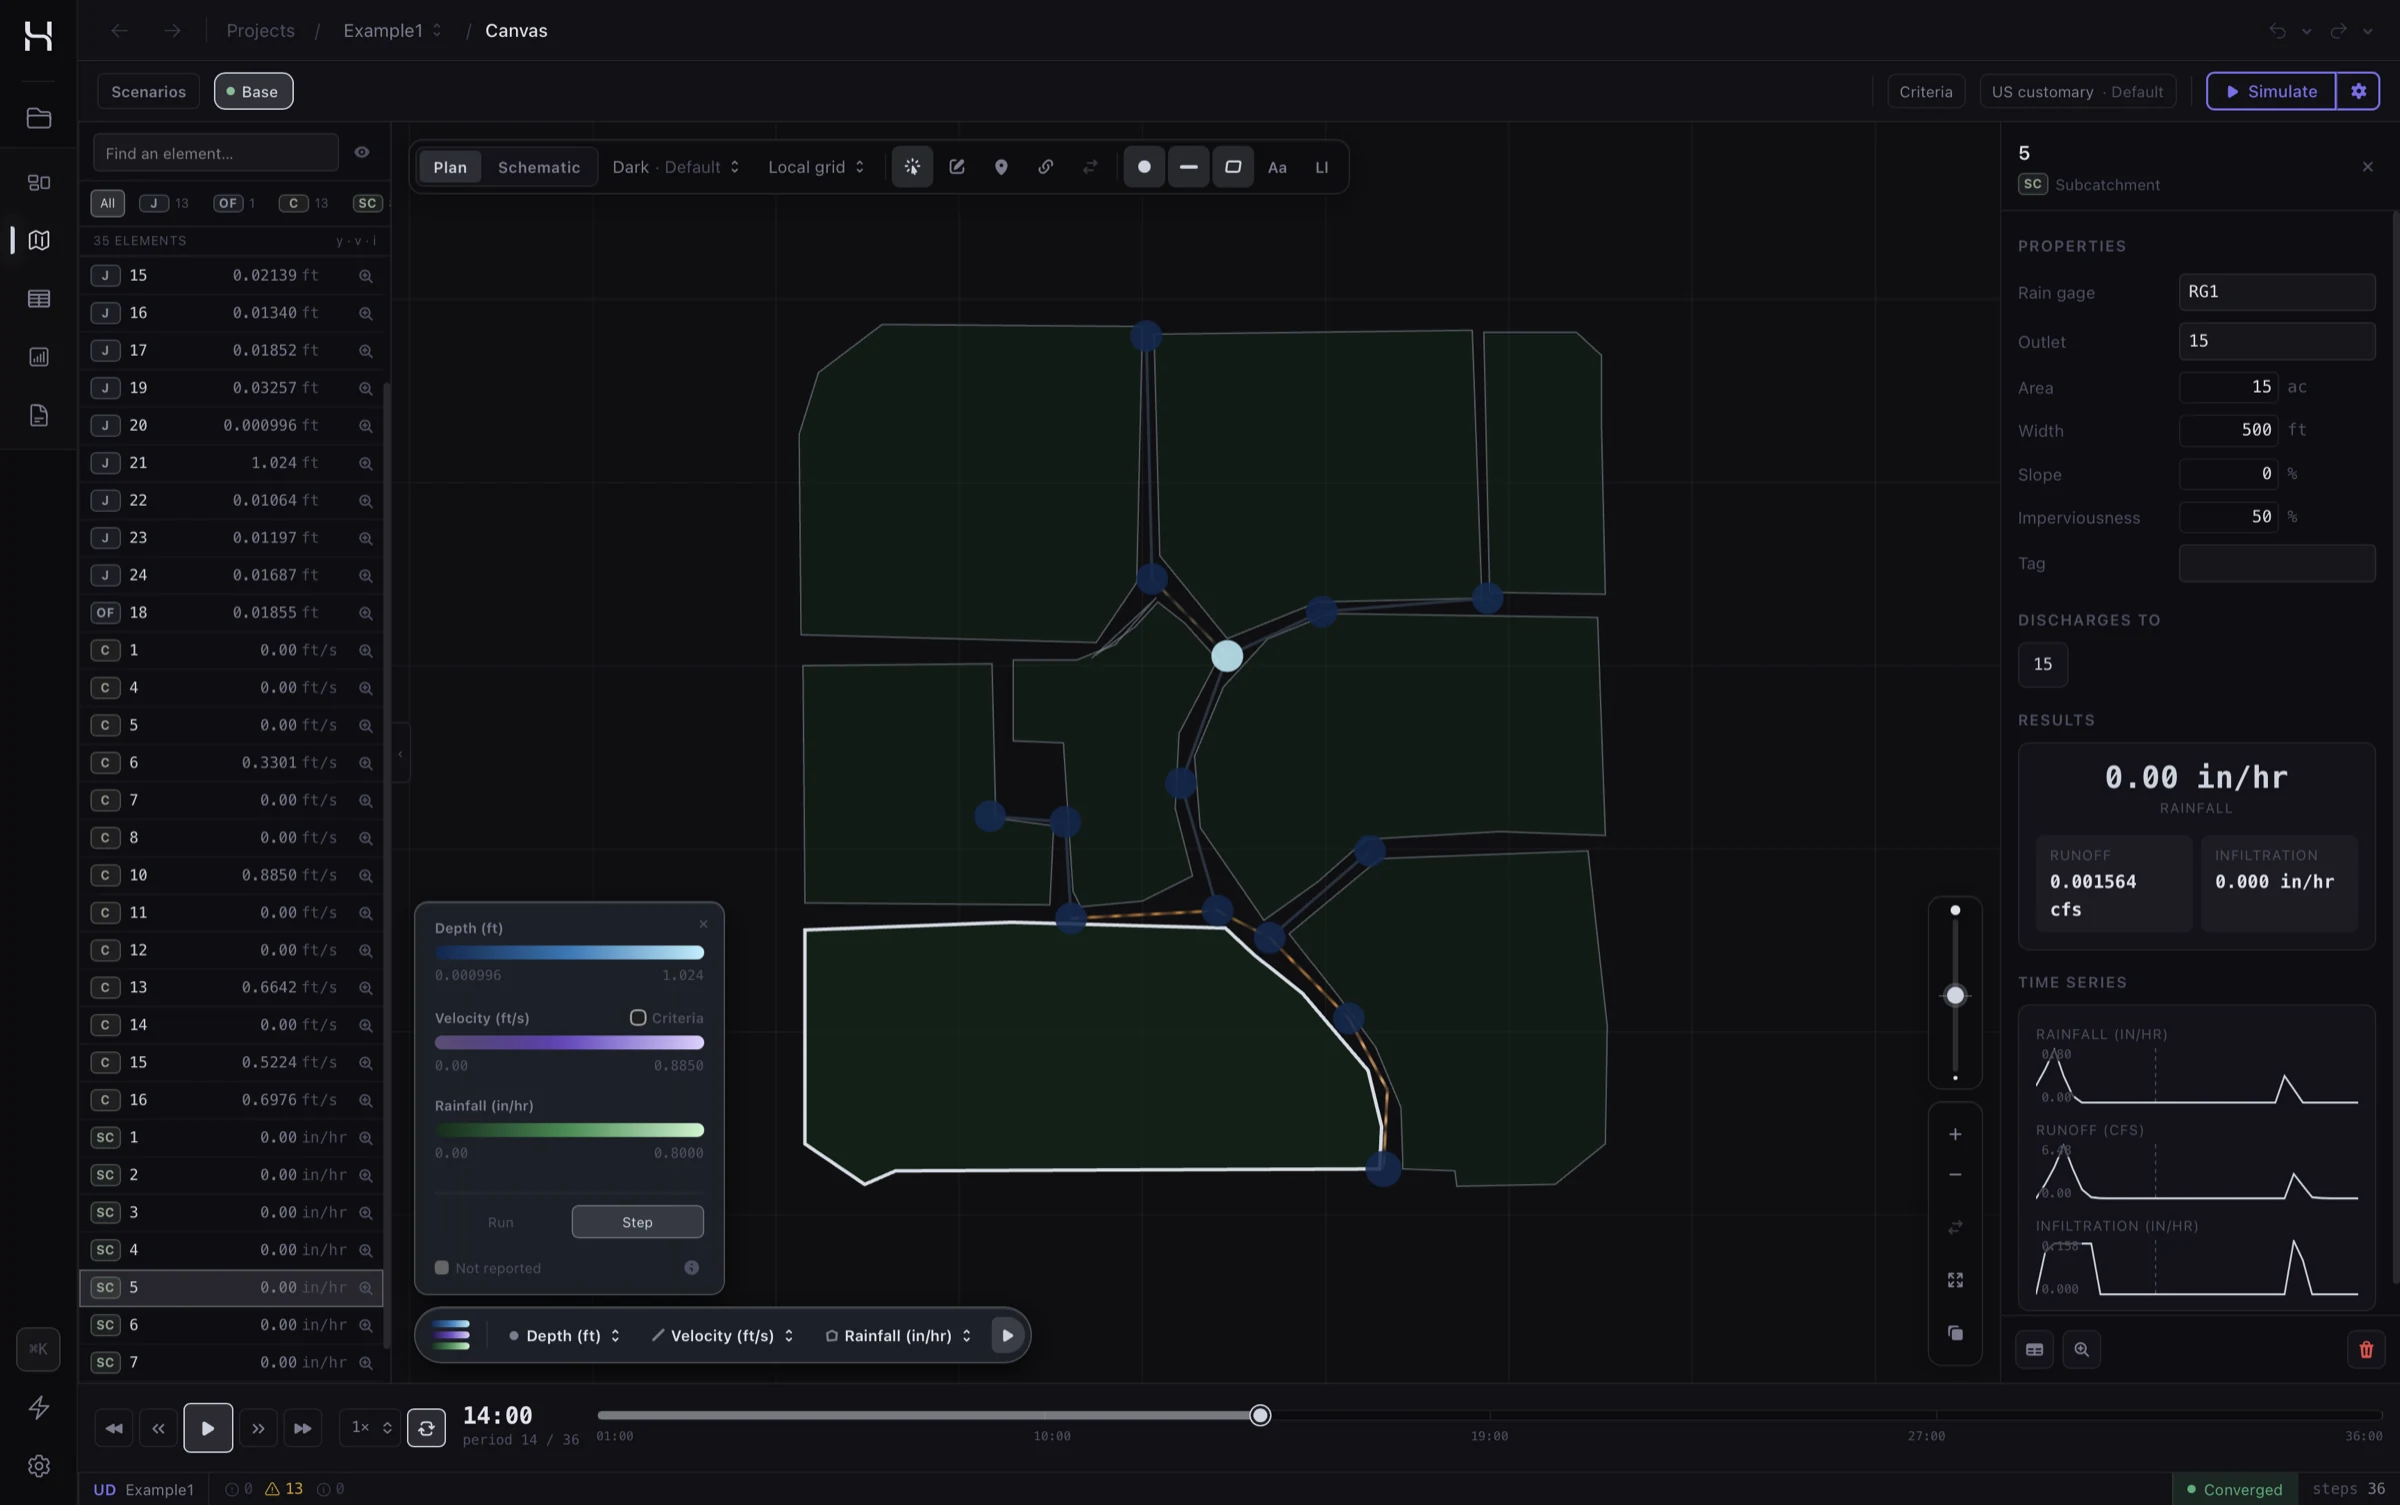Click the Depth color gradient bar

(569, 952)
